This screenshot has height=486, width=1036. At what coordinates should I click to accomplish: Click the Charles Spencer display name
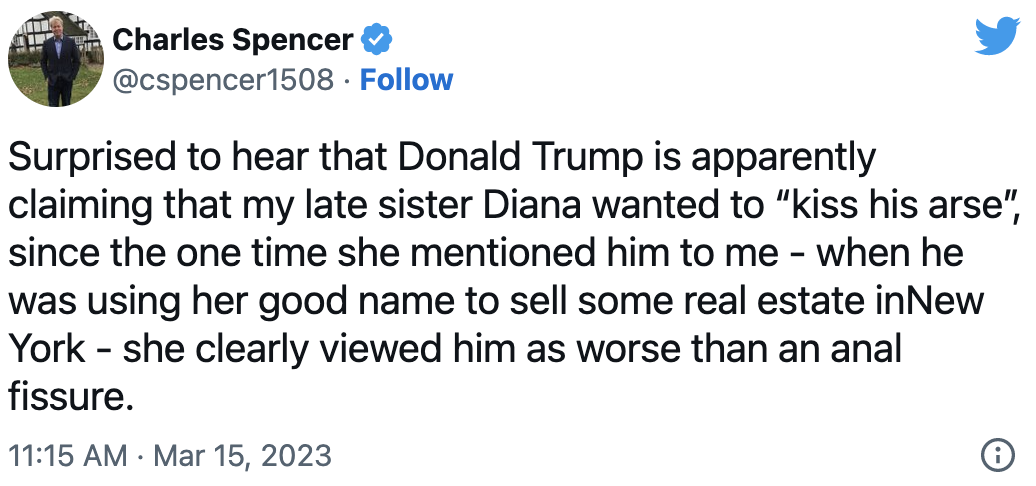[233, 40]
